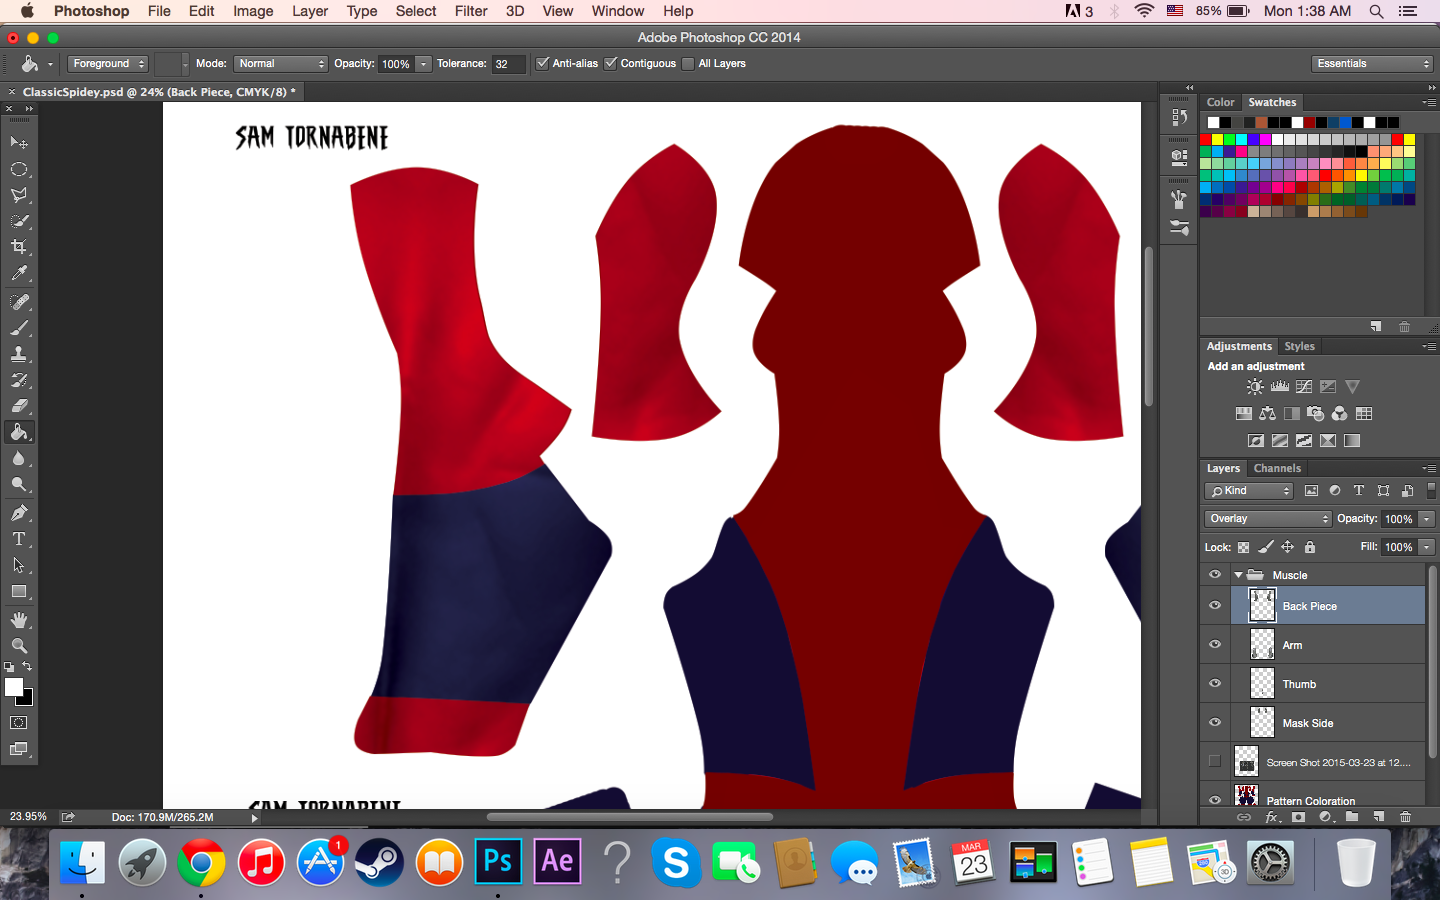Select the Eraser tool
The width and height of the screenshot is (1440, 900).
pyautogui.click(x=19, y=406)
